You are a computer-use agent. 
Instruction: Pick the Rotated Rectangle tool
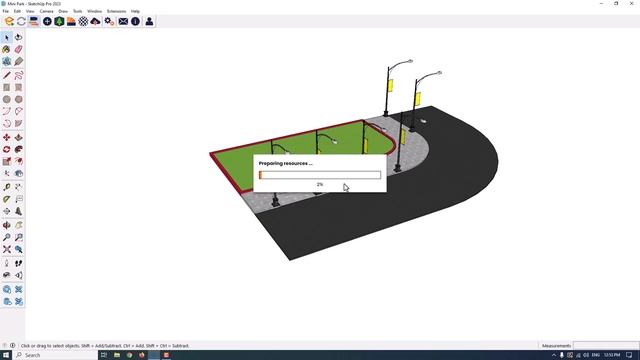(18, 87)
